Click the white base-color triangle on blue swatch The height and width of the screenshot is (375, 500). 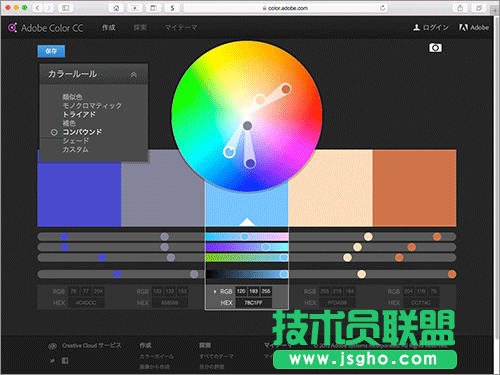pos(247,222)
